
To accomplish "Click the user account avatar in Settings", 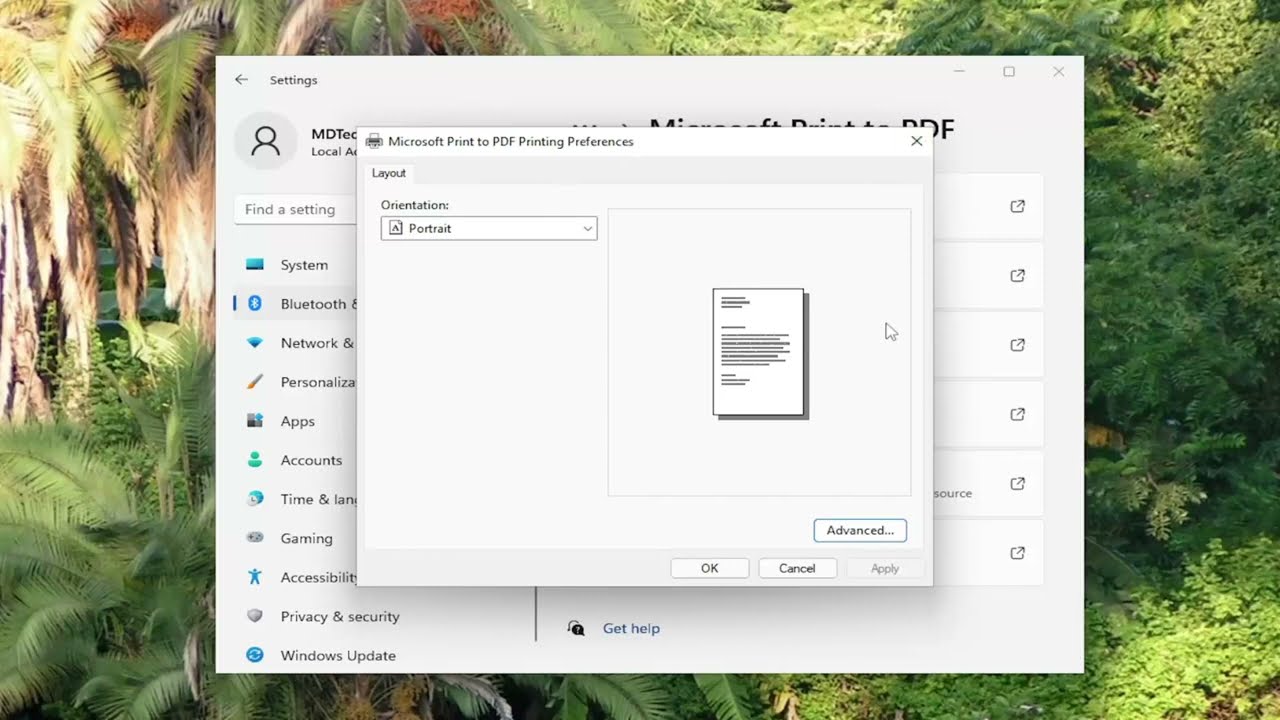I will [266, 141].
